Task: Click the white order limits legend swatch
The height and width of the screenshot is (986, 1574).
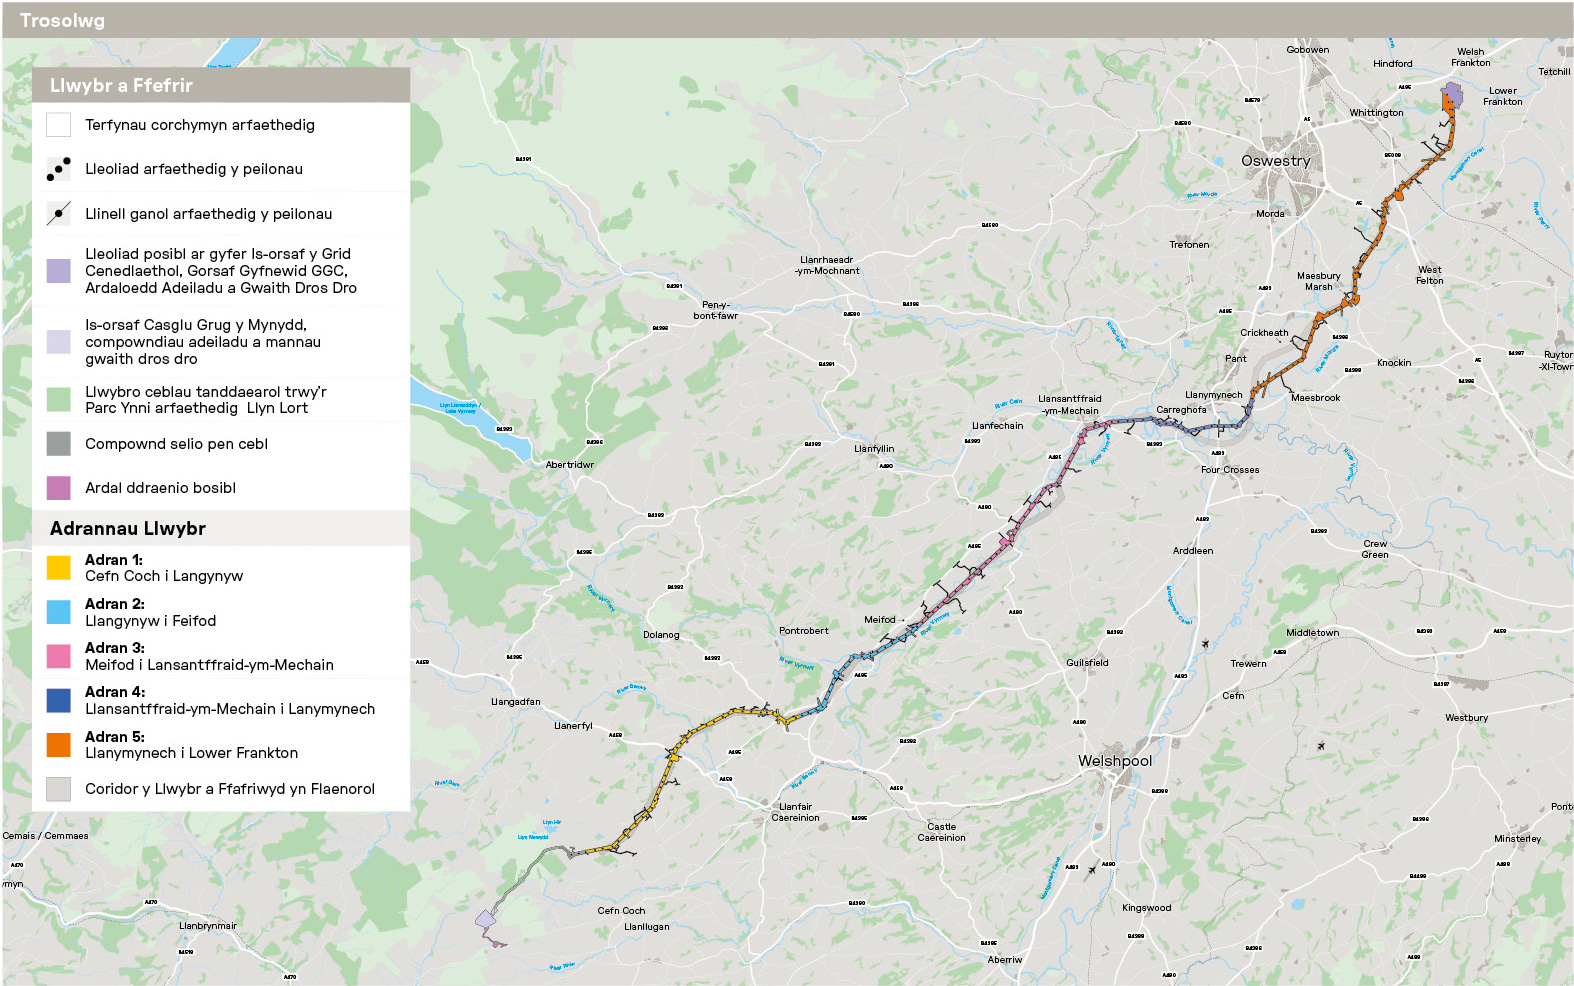Action: (x=59, y=125)
